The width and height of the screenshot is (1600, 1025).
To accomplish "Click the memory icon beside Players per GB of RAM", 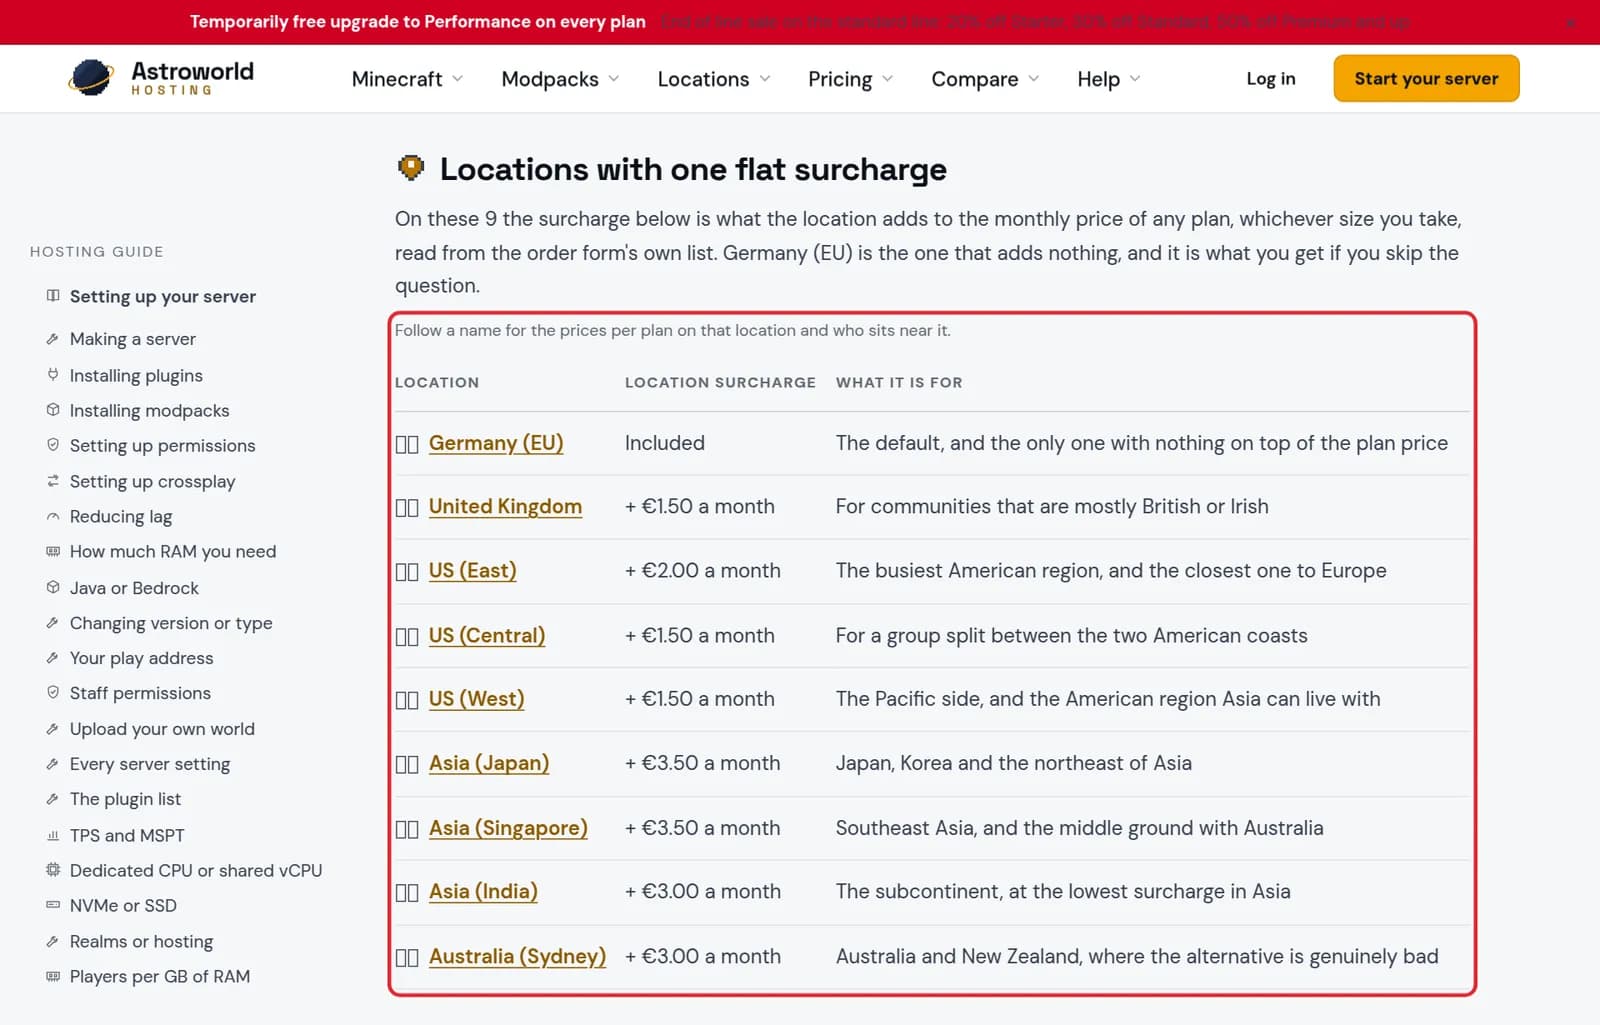I will coord(53,976).
